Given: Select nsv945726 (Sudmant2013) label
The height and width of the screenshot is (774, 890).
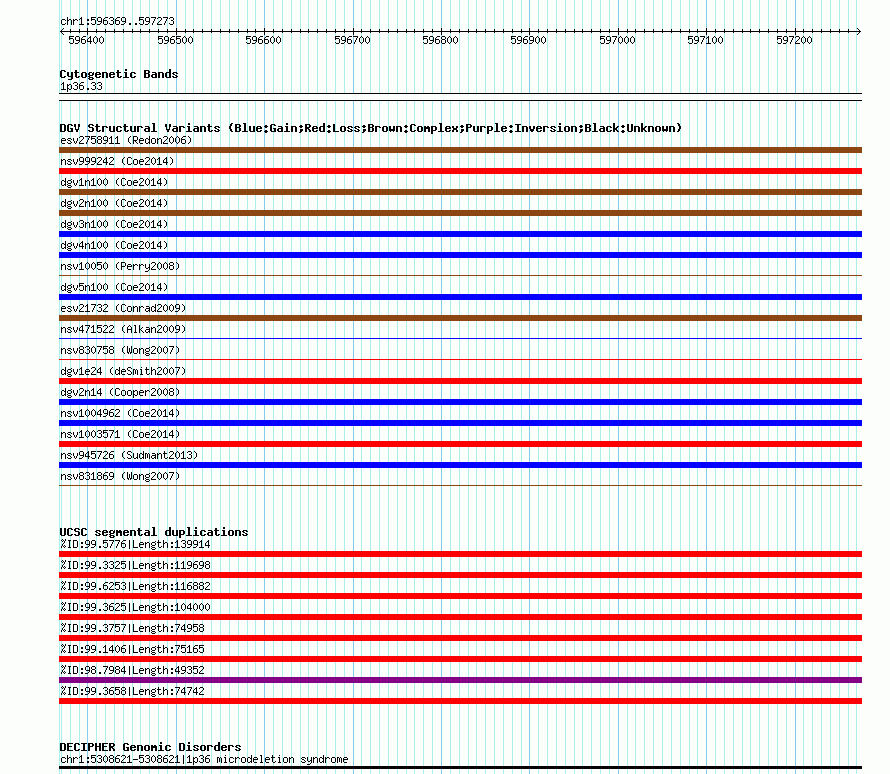Looking at the screenshot, I should [x=129, y=455].
